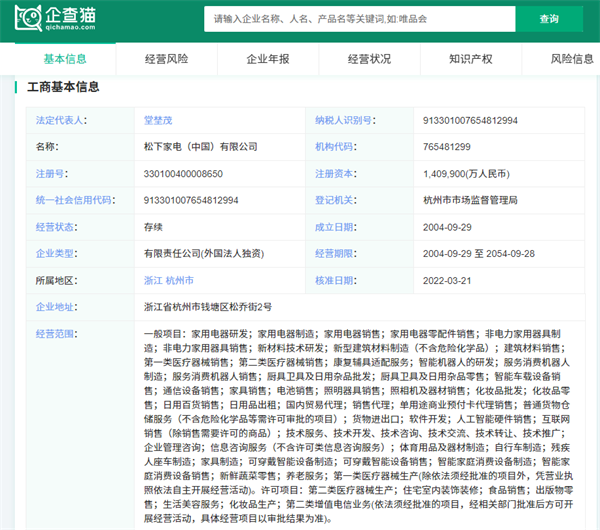600x530 pixels.
Task: Focus the company name search field
Action: pos(360,19)
